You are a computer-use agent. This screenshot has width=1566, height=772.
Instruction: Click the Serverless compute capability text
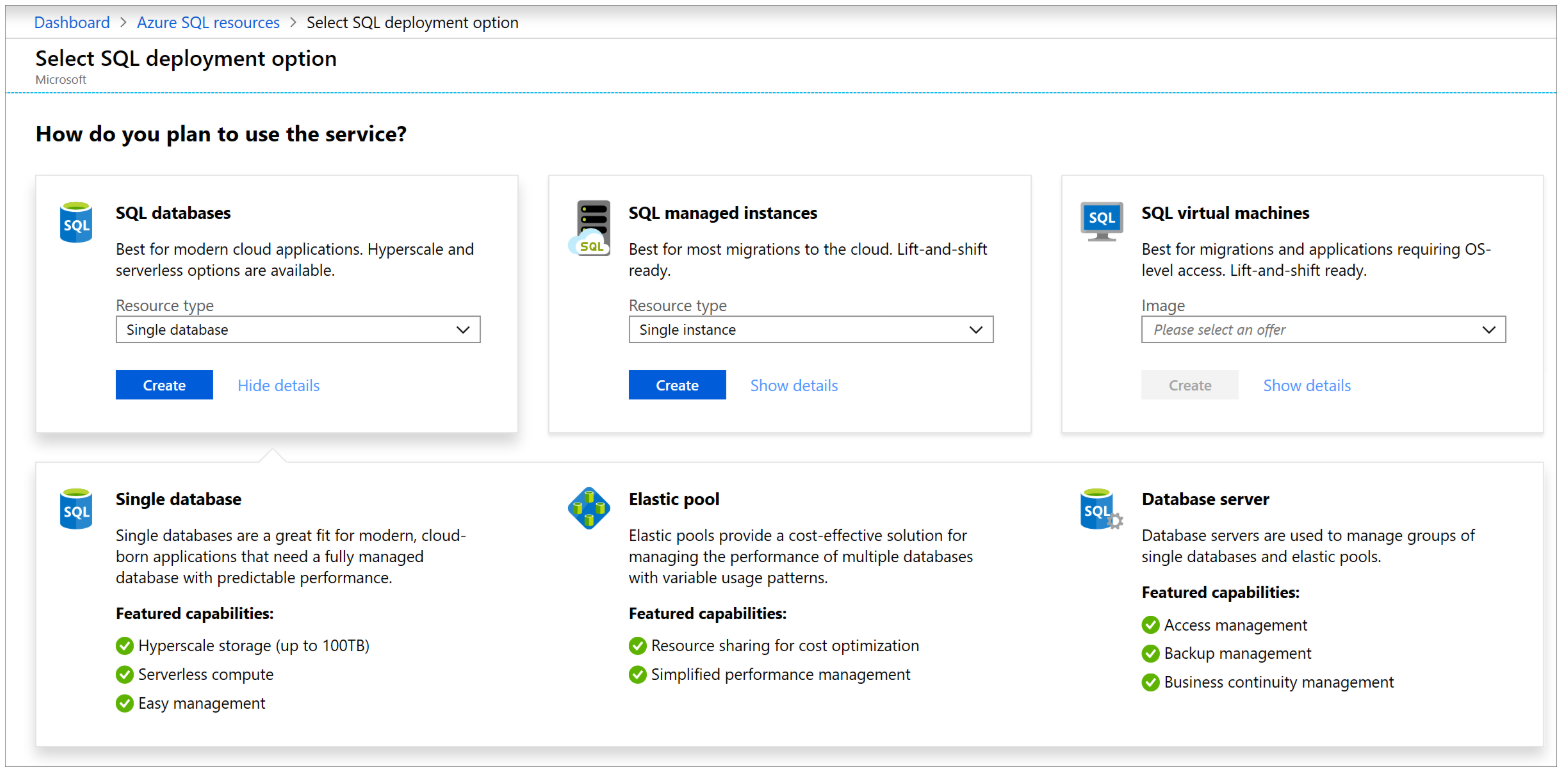point(206,675)
